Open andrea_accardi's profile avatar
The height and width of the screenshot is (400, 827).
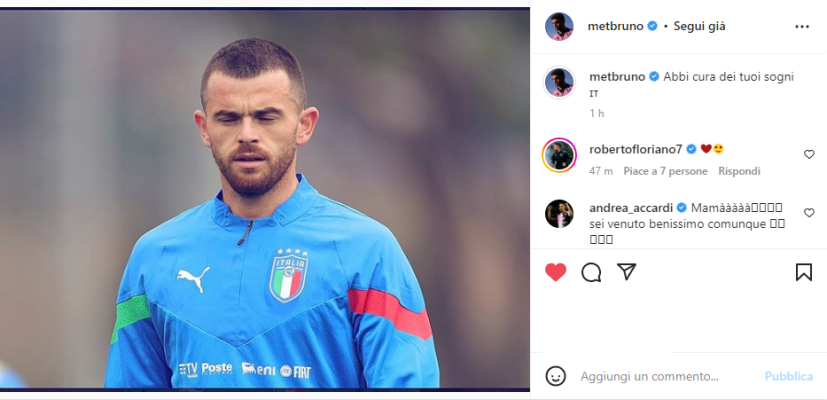coord(559,214)
